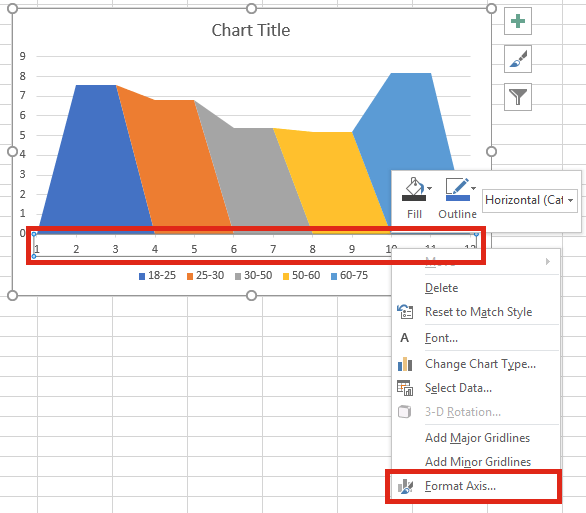Click the Outline pencil icon

tap(458, 189)
